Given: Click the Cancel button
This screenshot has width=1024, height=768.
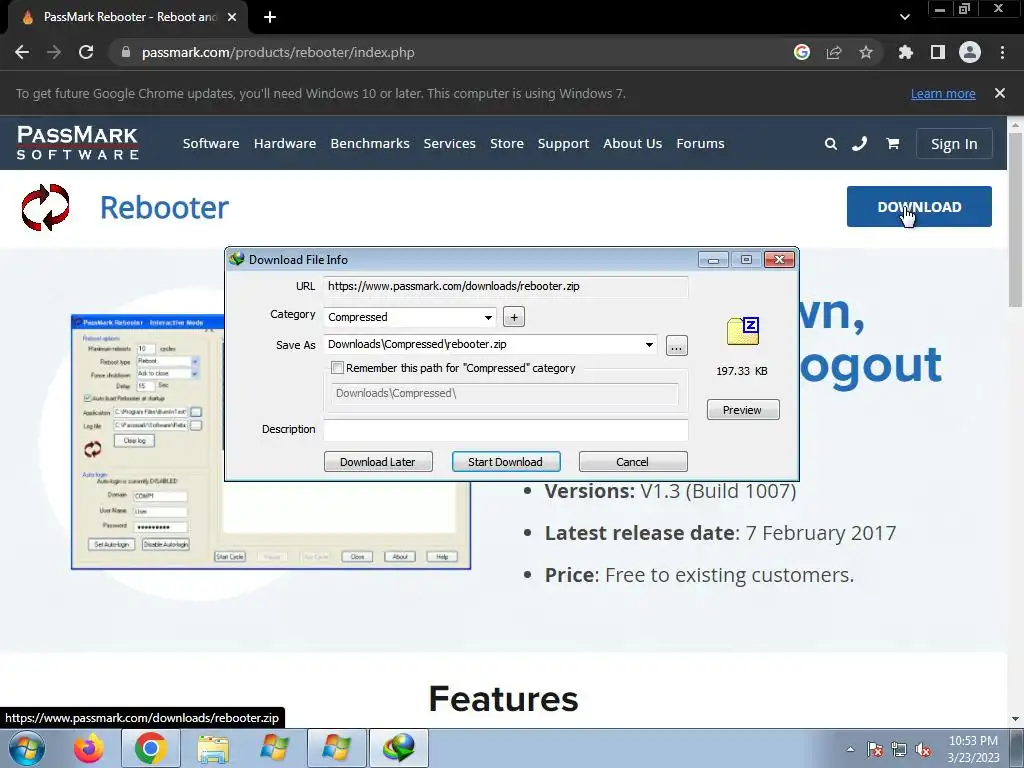Looking at the screenshot, I should [x=633, y=462].
